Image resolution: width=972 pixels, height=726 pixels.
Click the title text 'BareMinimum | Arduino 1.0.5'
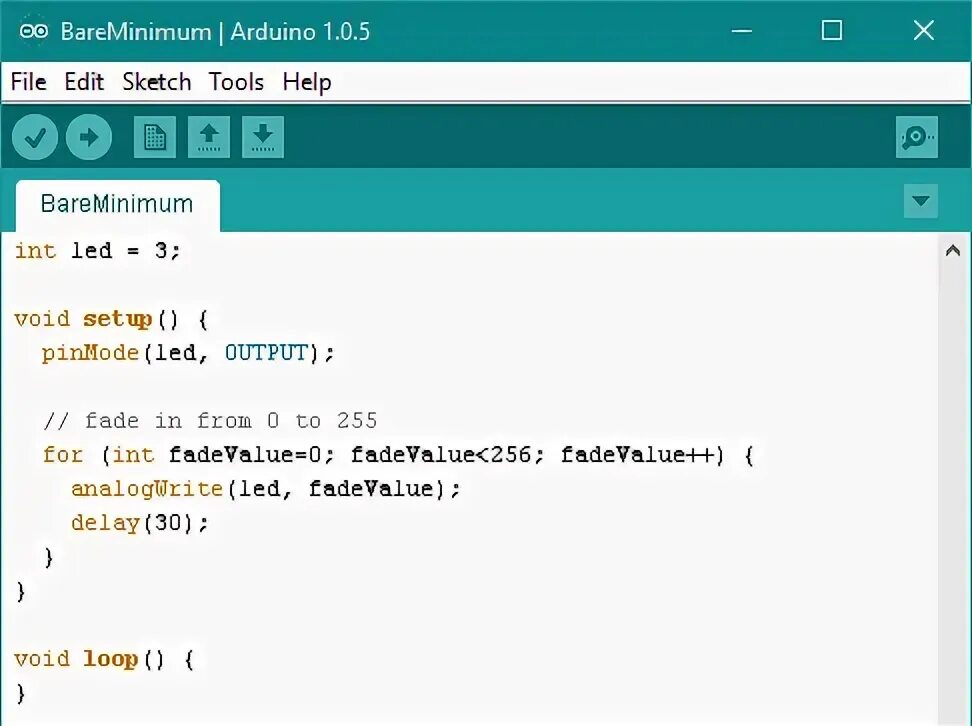pyautogui.click(x=215, y=31)
